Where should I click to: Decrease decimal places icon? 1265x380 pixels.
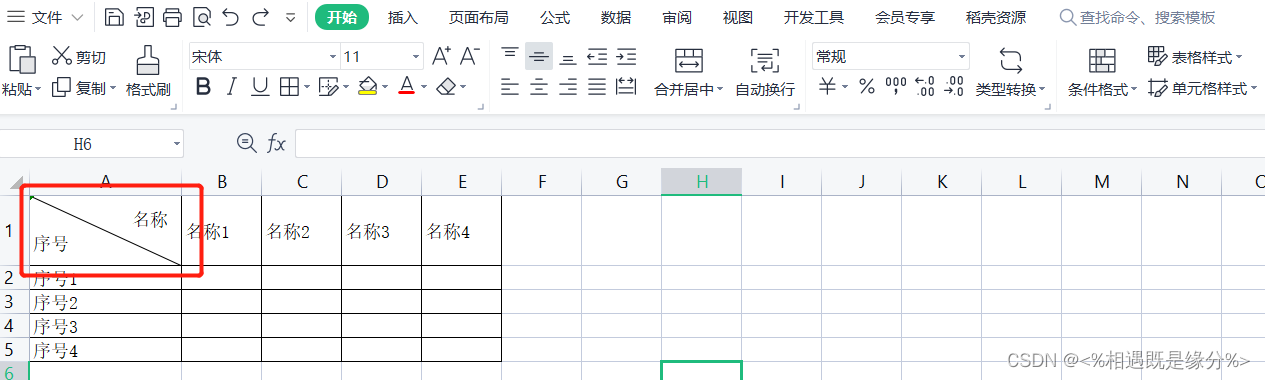pos(954,87)
